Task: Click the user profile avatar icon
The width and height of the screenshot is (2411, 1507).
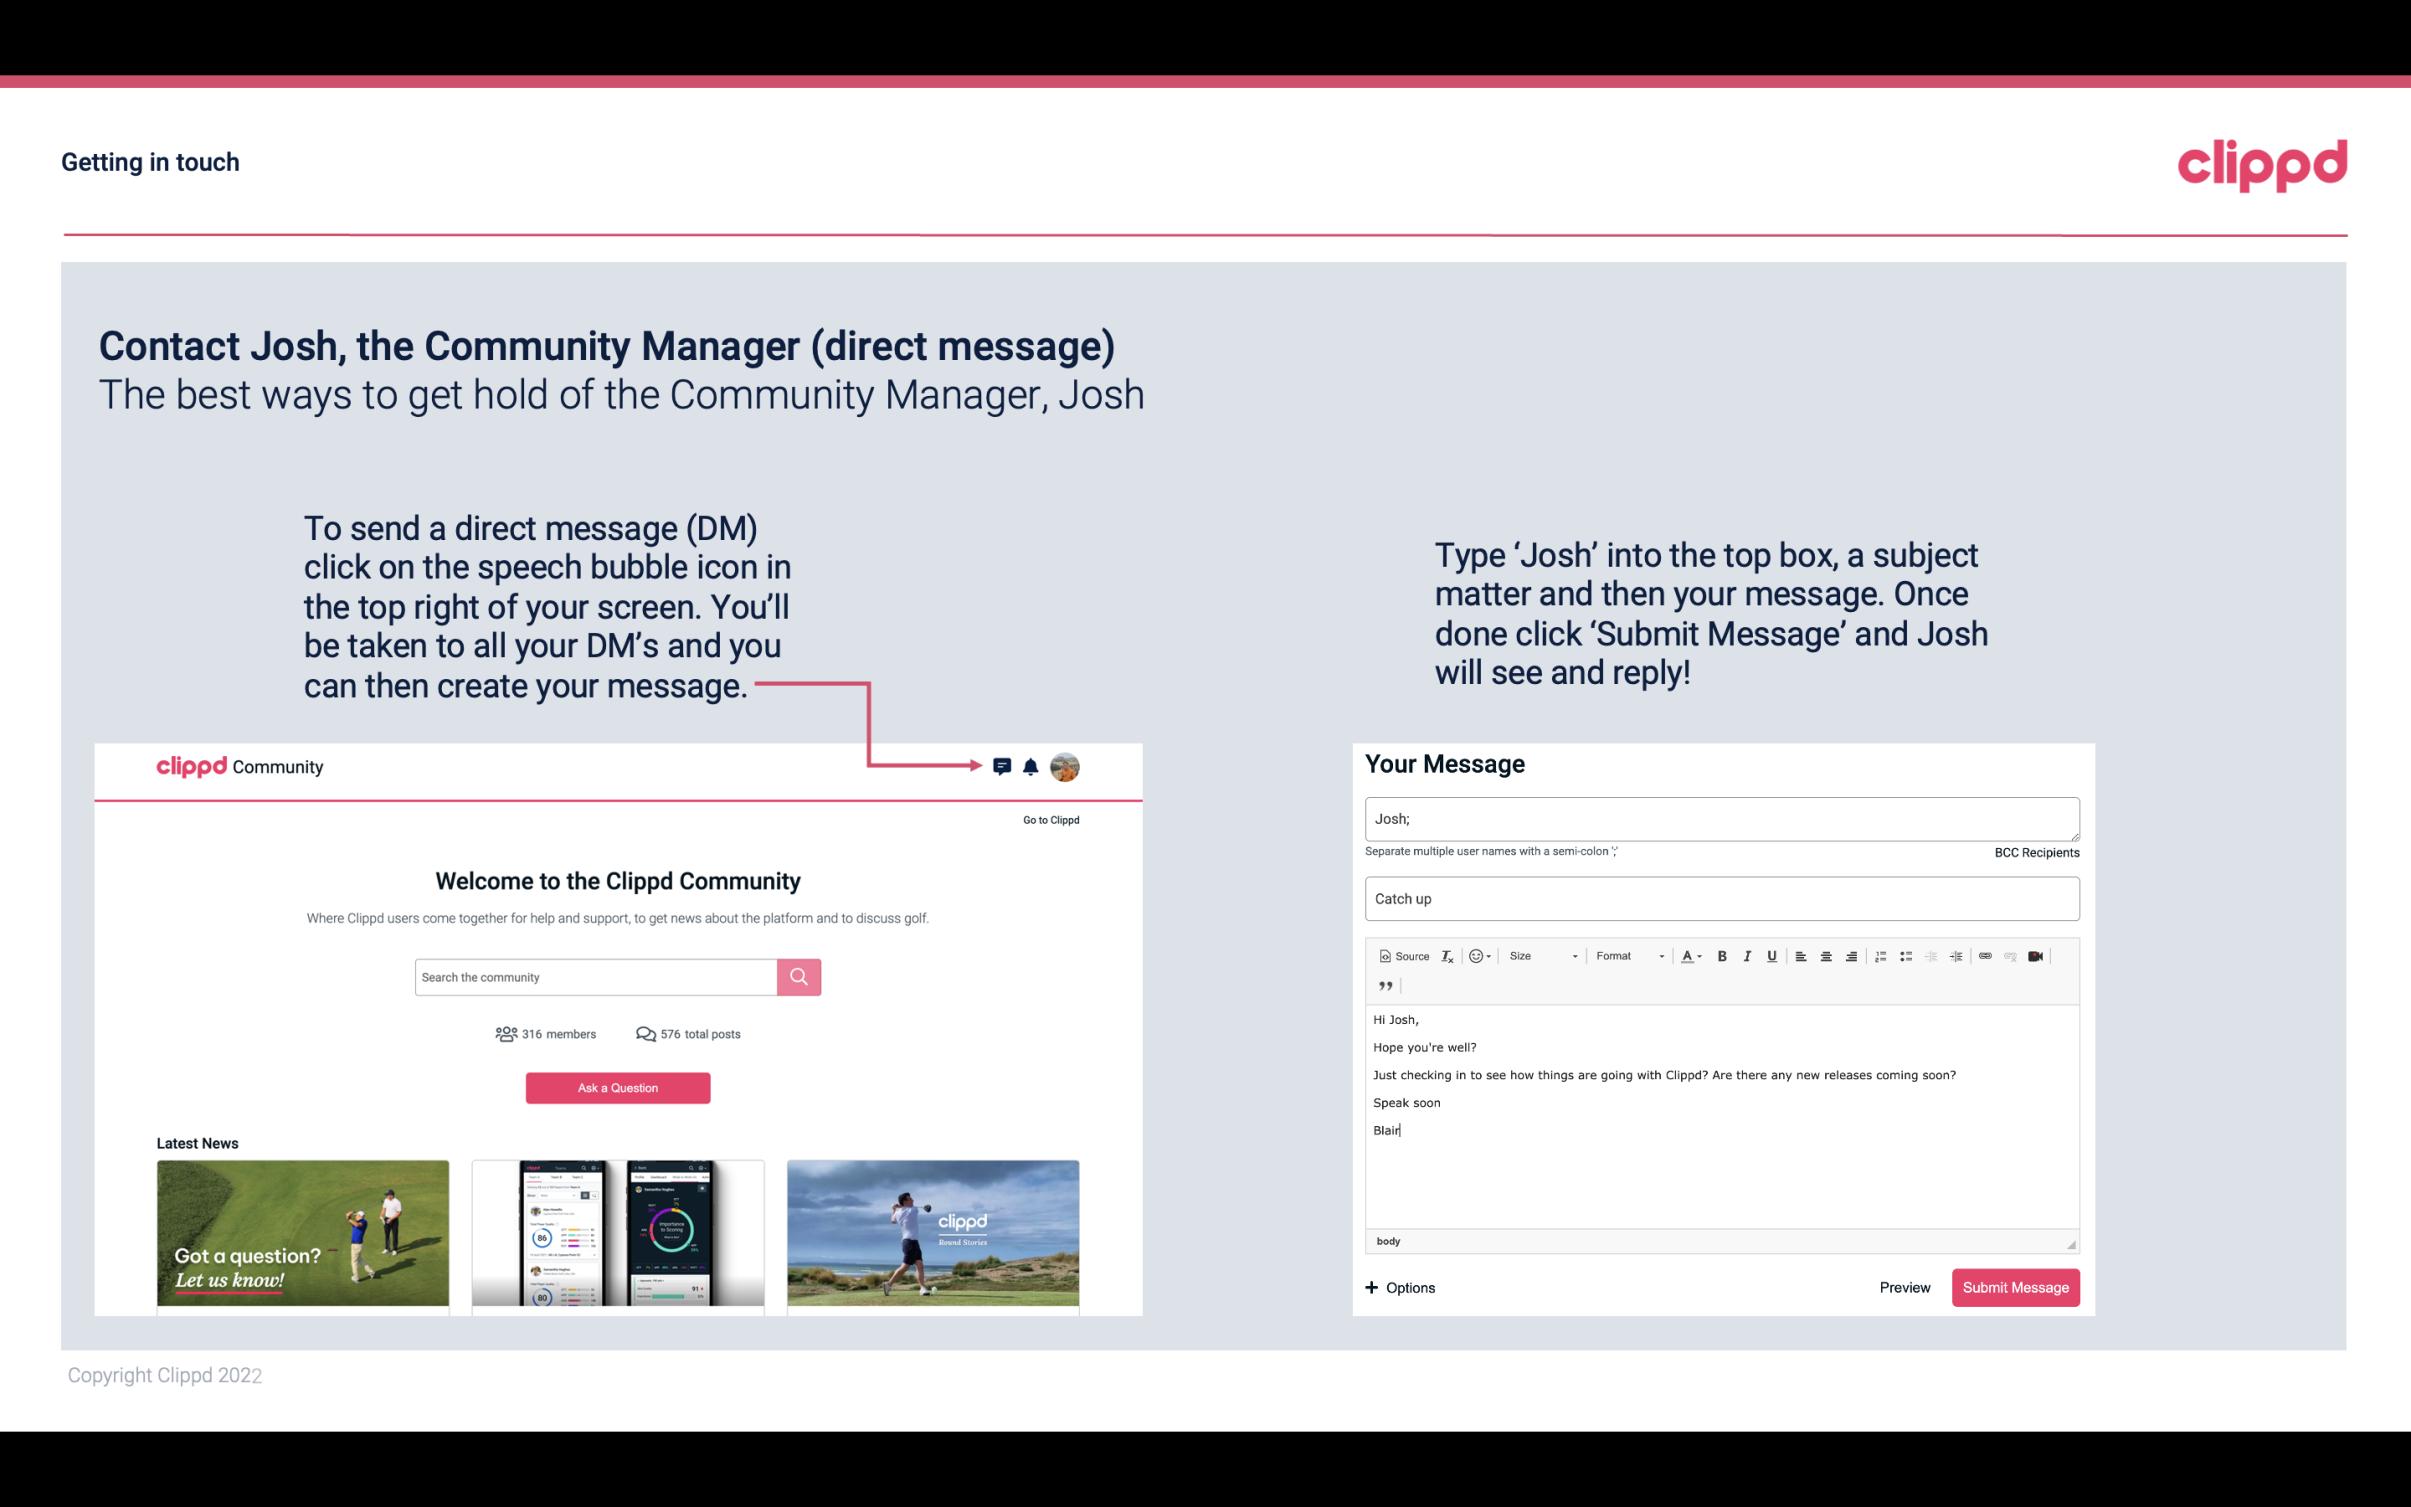Action: [x=1066, y=767]
